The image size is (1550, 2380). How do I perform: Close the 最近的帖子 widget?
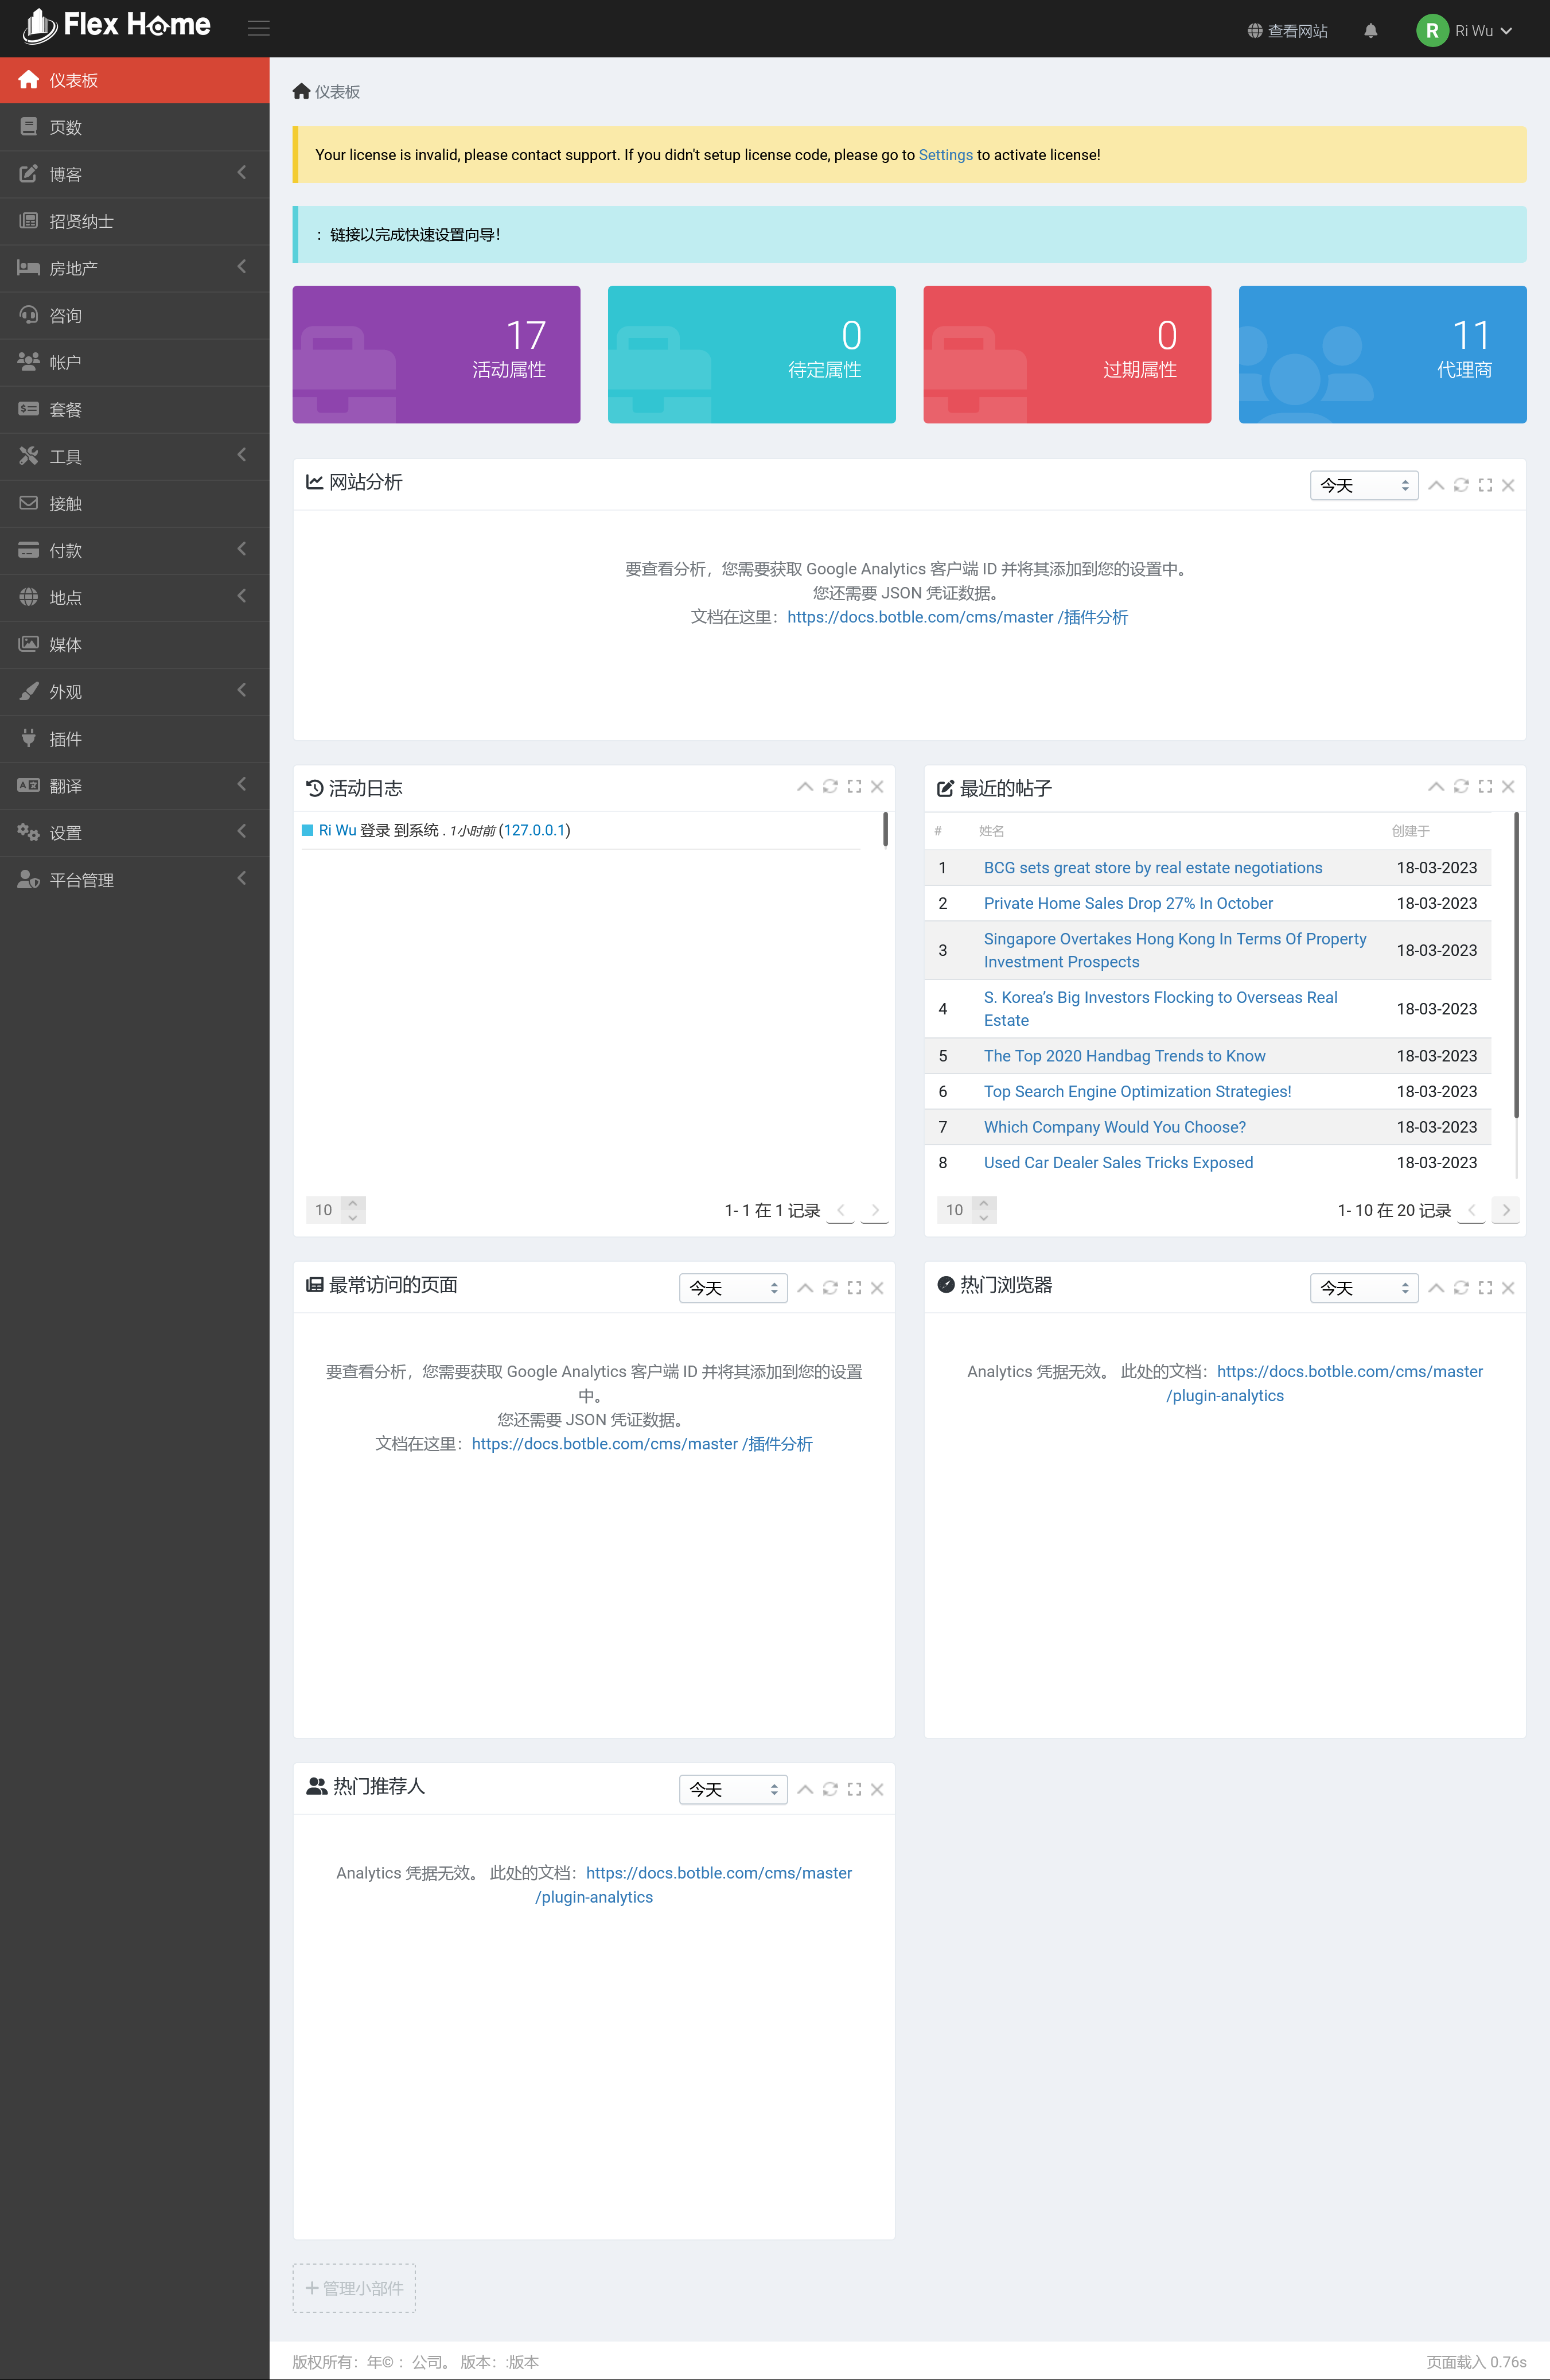pyautogui.click(x=1508, y=786)
